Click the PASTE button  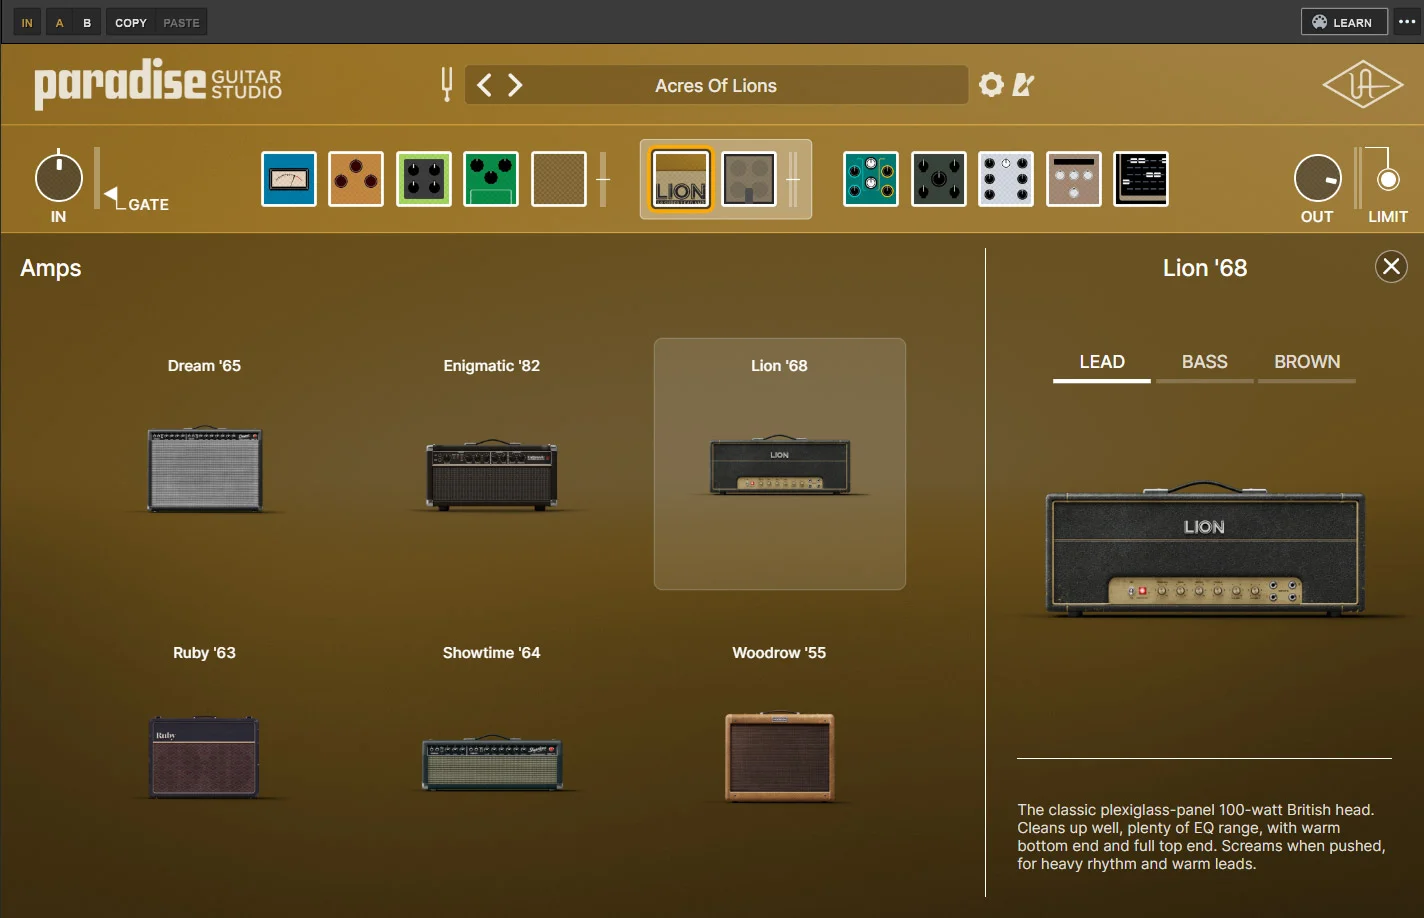tap(181, 22)
